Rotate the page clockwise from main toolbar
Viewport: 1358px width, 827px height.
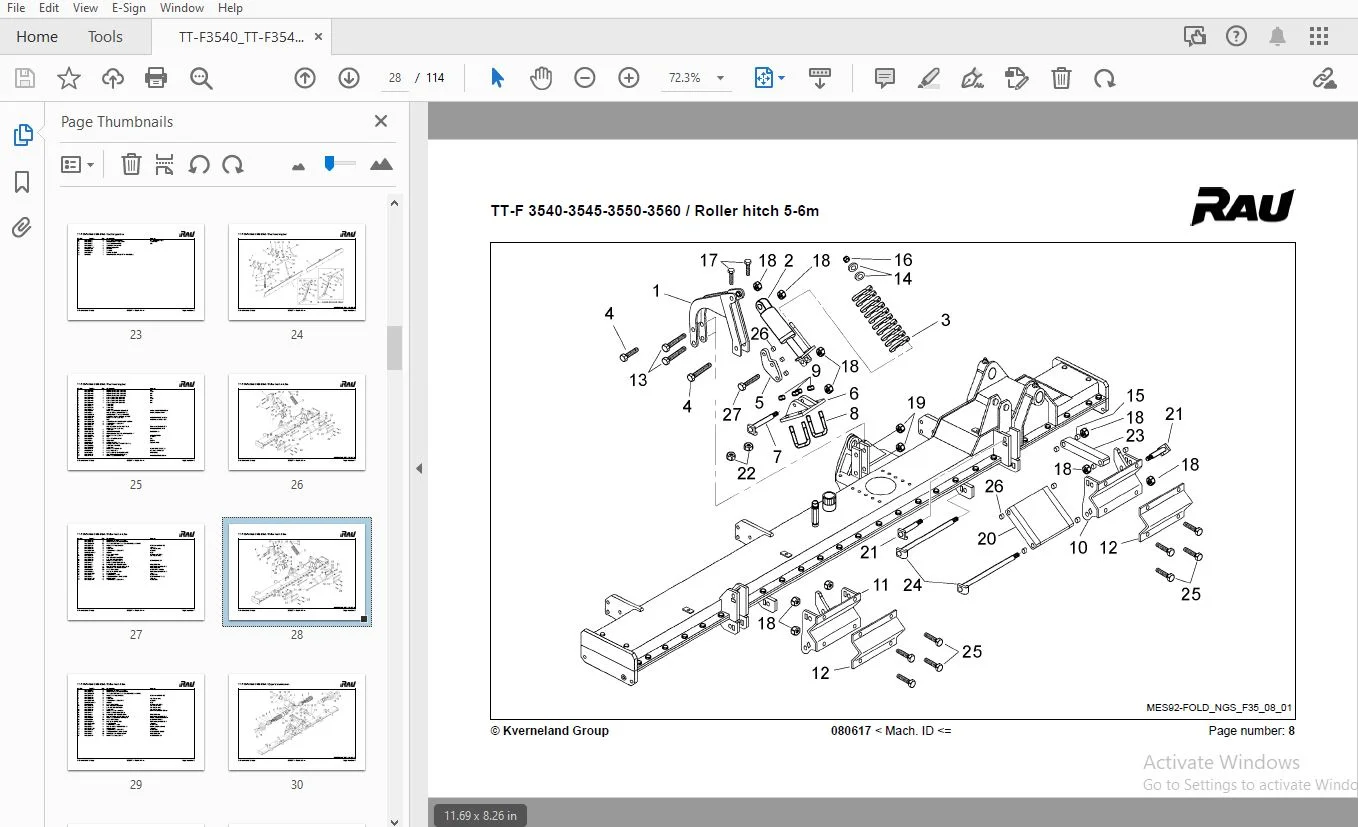(x=1105, y=78)
